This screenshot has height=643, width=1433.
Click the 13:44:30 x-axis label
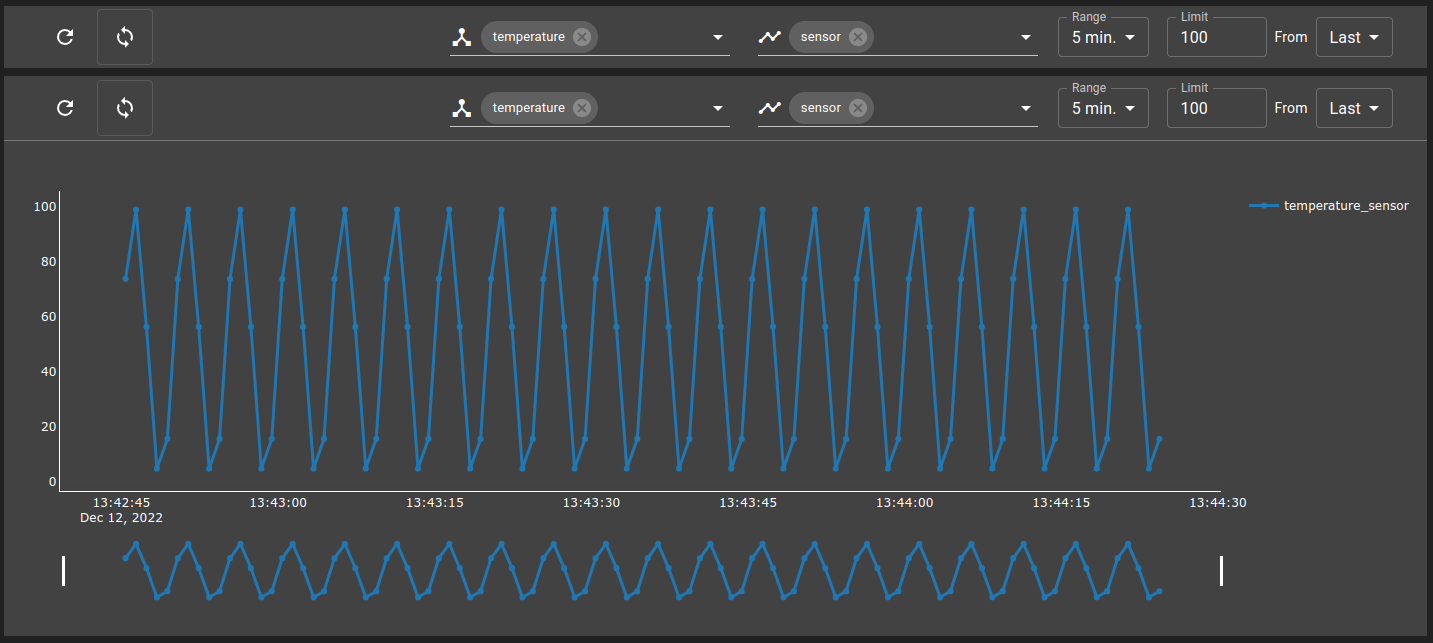point(1217,503)
